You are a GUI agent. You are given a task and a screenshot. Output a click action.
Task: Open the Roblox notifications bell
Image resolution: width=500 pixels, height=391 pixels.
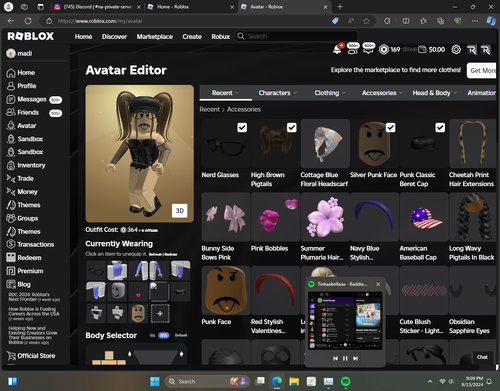[x=337, y=49]
